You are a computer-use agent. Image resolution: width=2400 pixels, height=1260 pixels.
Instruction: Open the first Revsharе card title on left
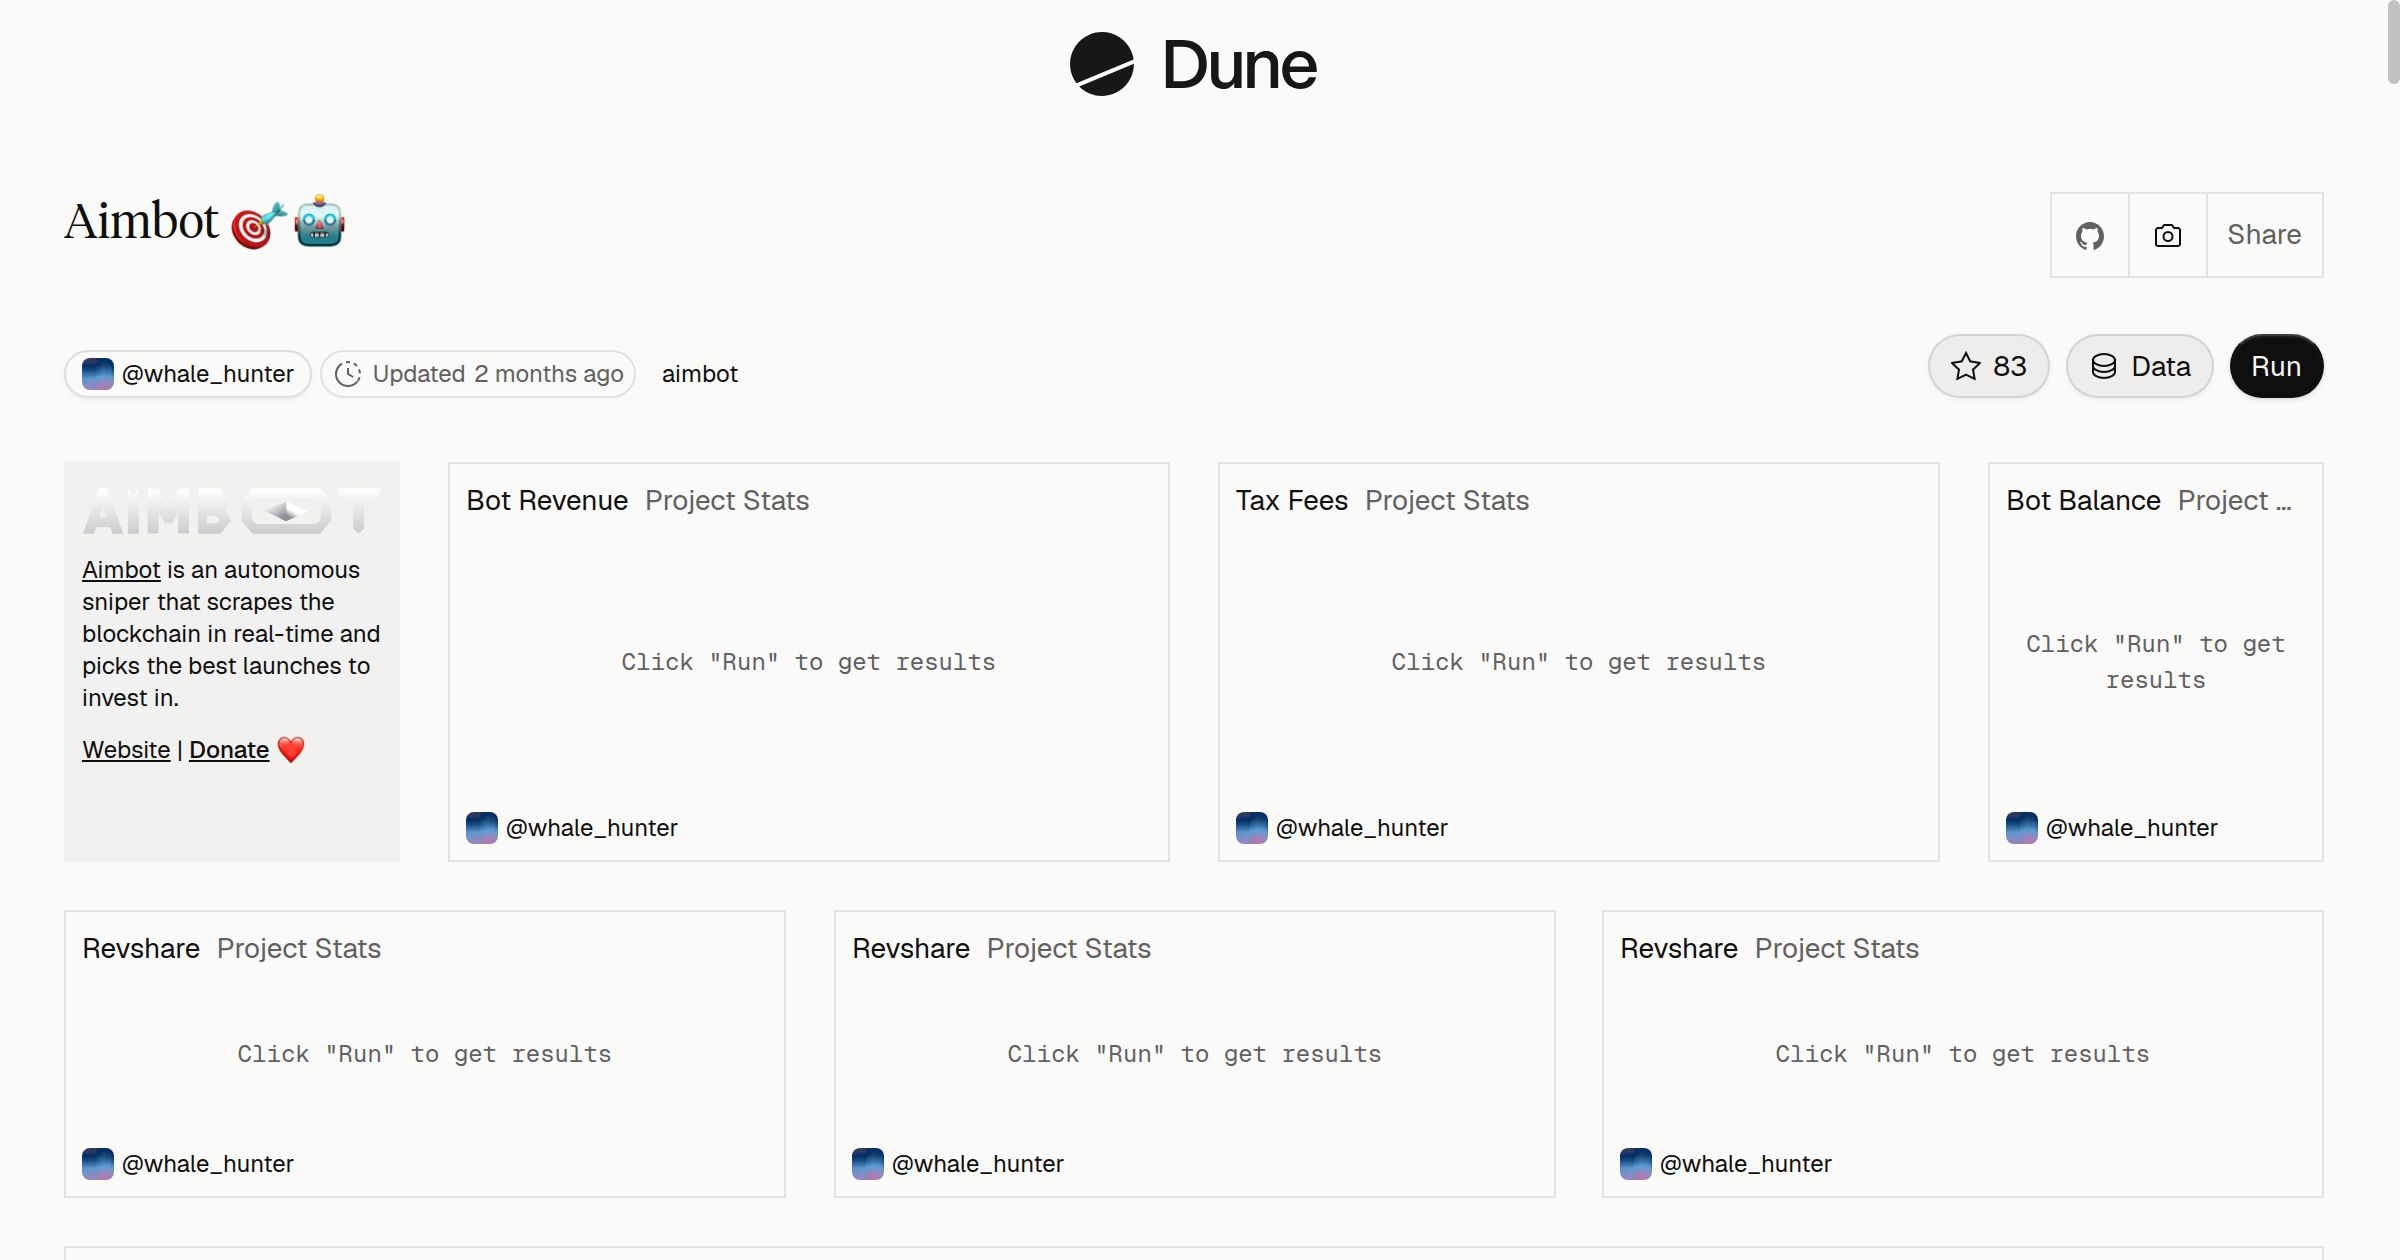(x=141, y=948)
